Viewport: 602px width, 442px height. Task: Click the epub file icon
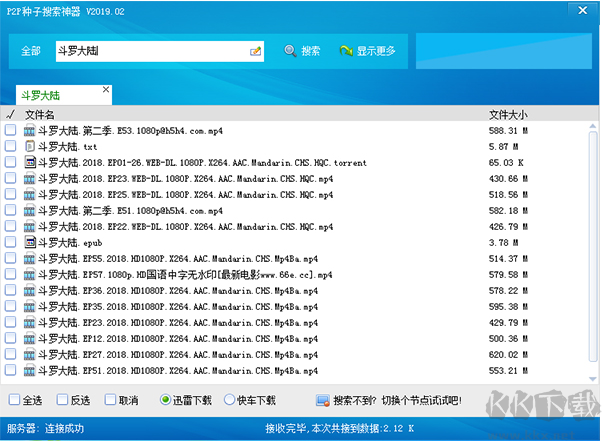coord(30,242)
